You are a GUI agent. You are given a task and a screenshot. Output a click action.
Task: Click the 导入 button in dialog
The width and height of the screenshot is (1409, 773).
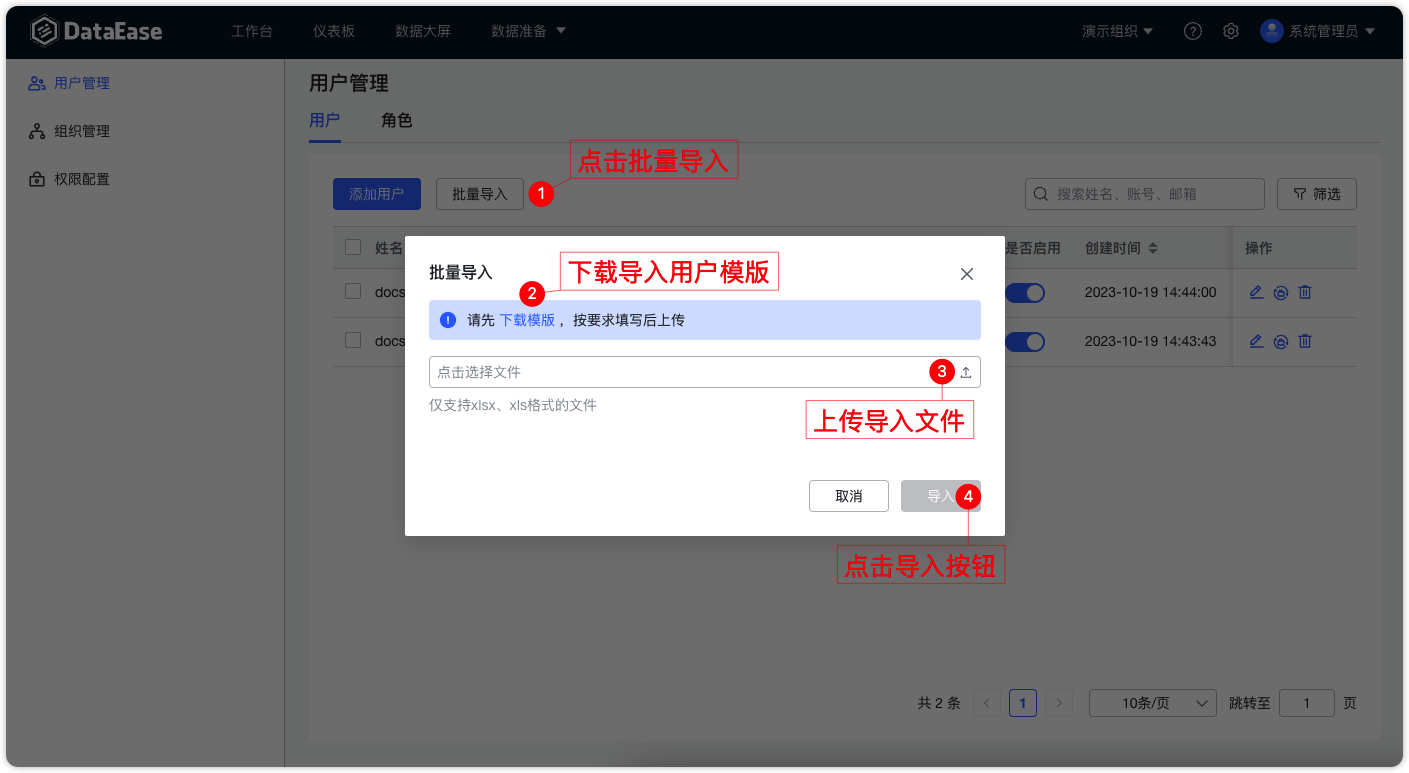tap(941, 496)
